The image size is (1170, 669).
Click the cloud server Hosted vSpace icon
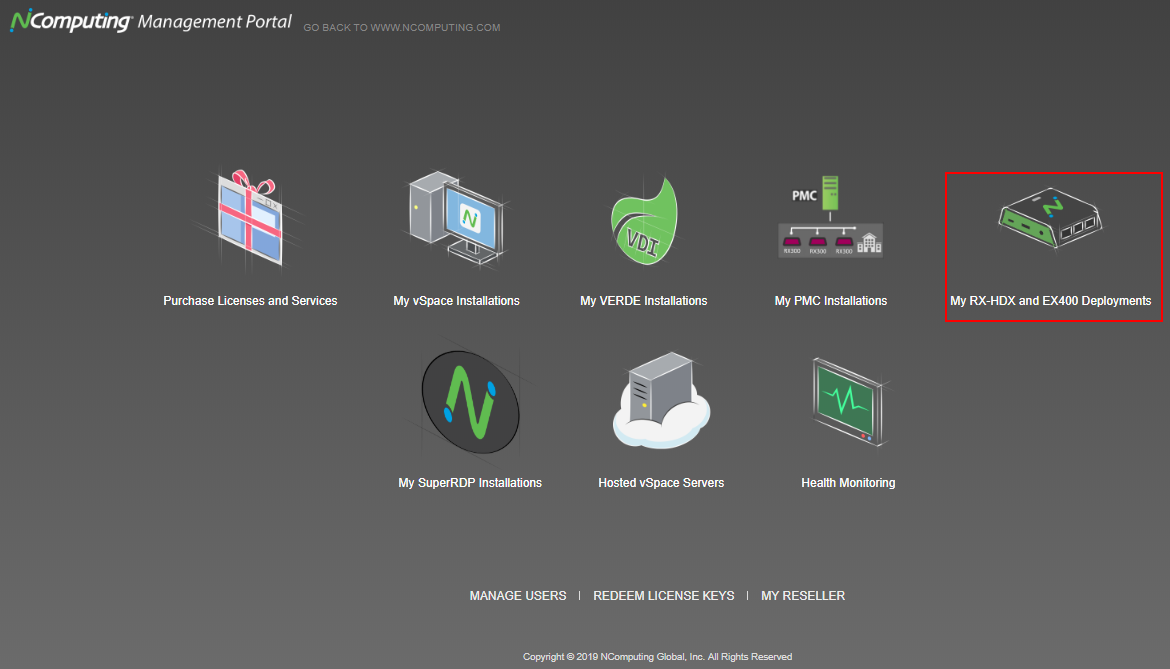[x=661, y=400]
